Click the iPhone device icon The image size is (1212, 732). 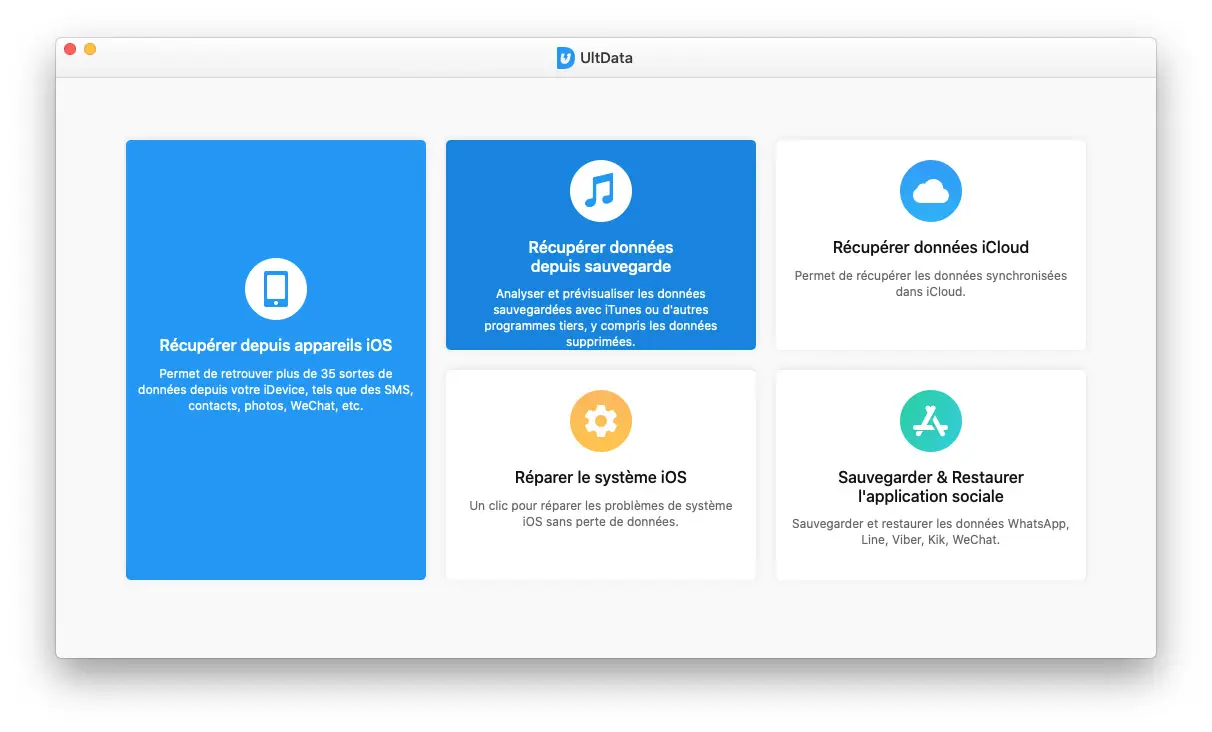(276, 289)
